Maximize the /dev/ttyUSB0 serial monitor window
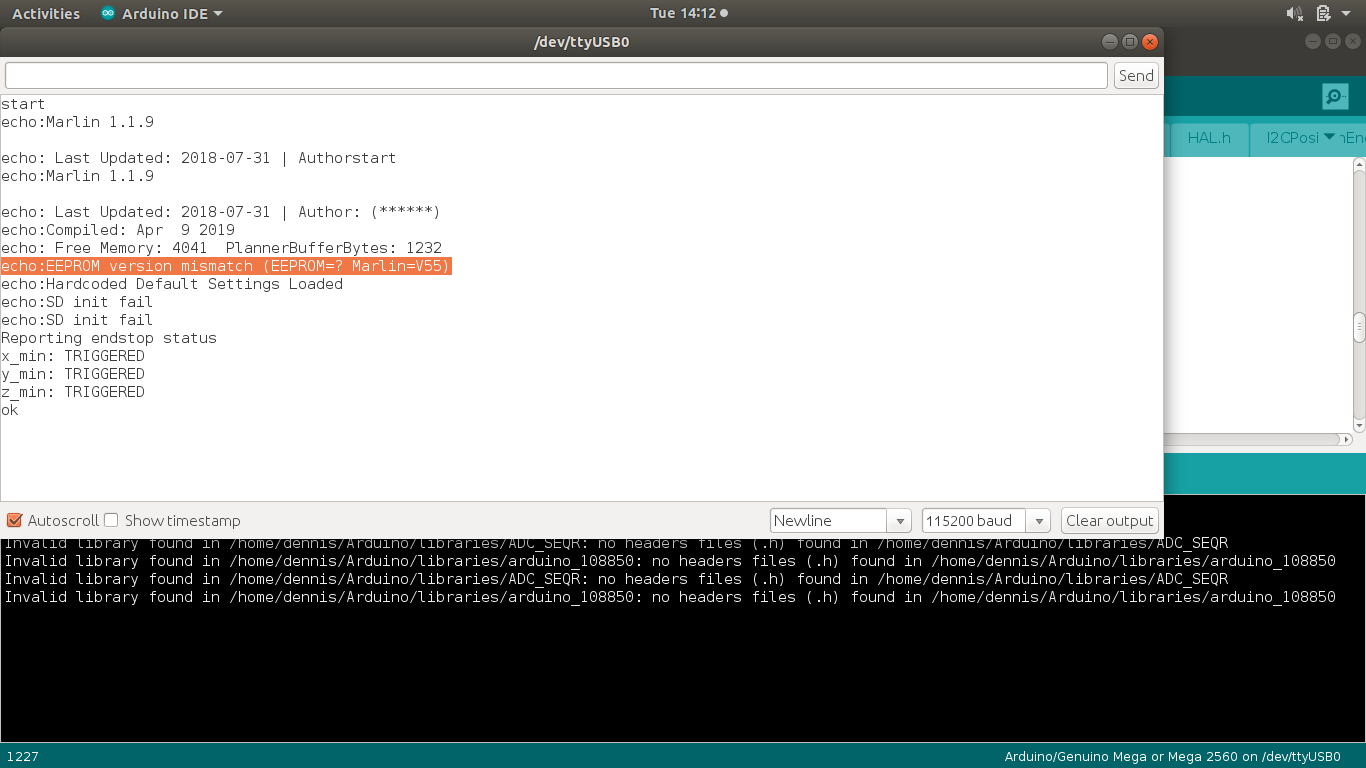The image size is (1366, 768). pyautogui.click(x=1130, y=42)
